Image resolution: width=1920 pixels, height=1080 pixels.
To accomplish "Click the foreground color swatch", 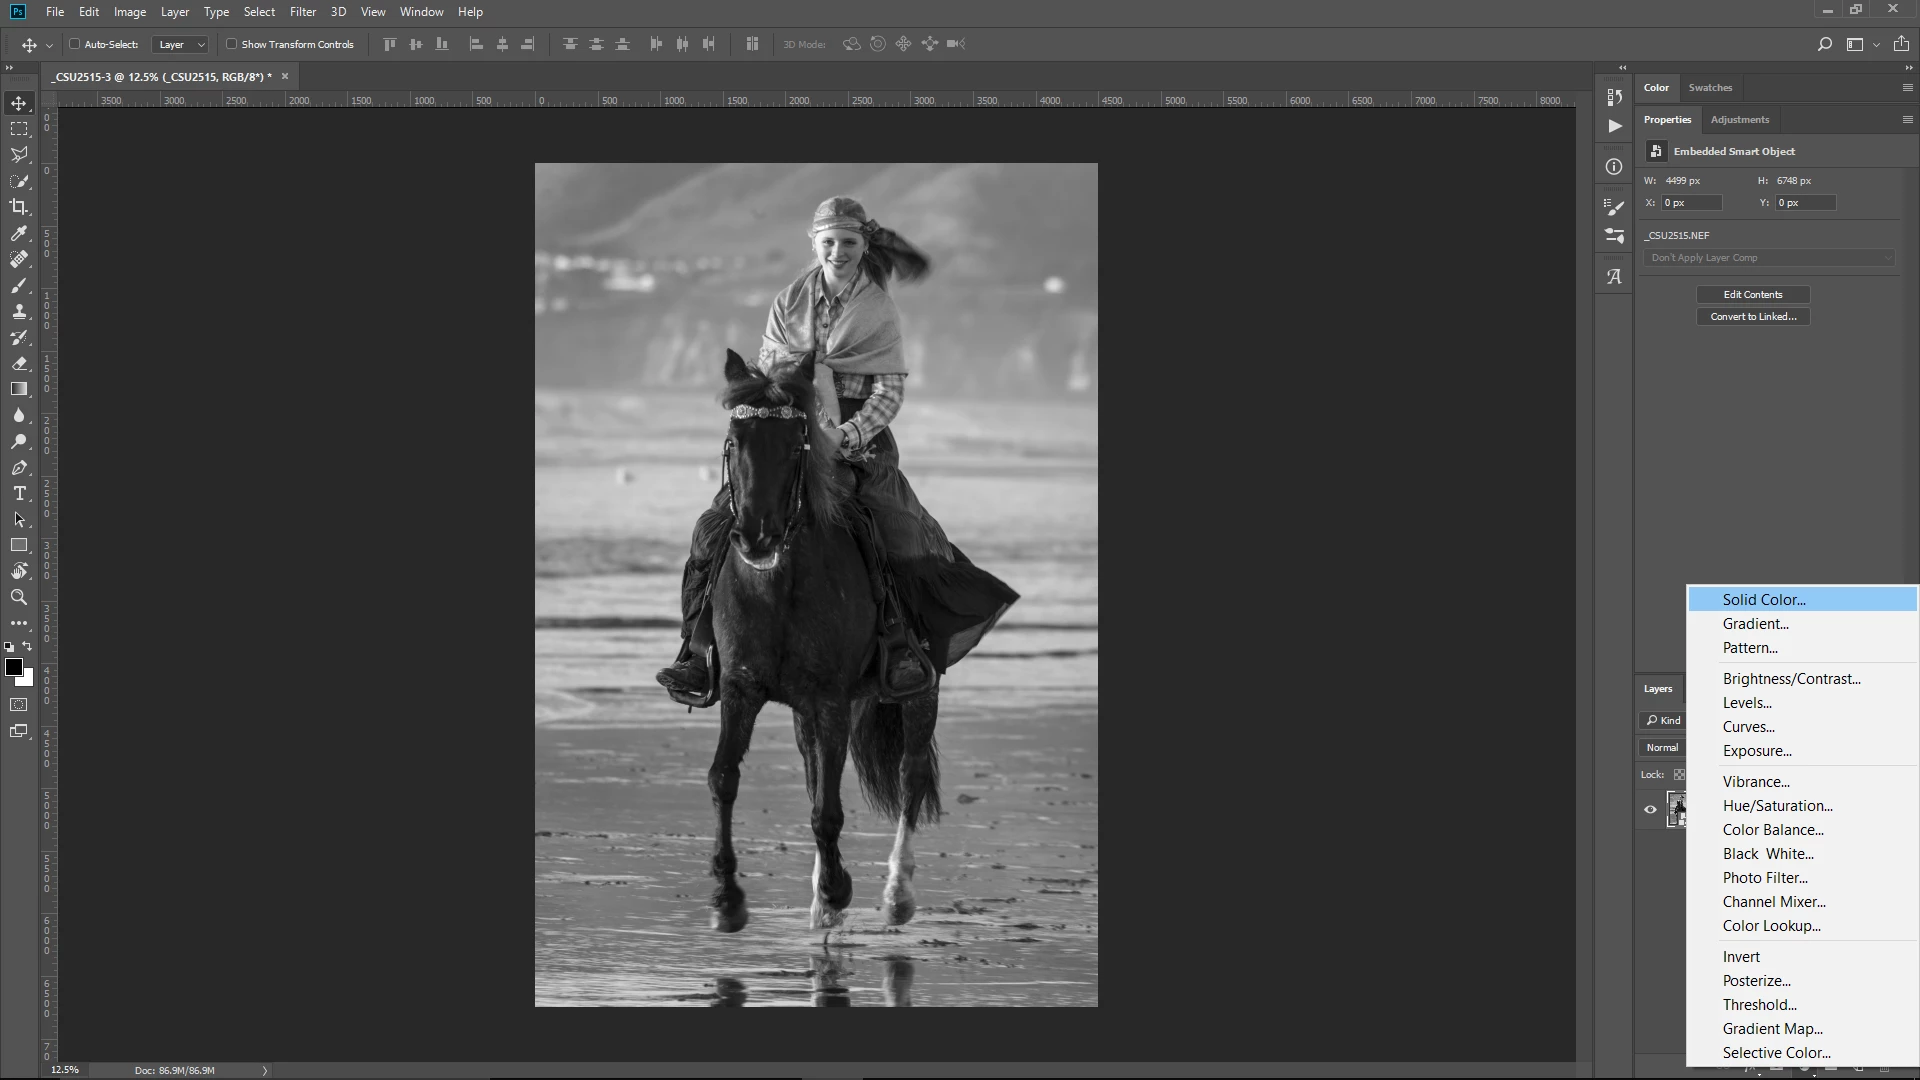I will click(13, 667).
